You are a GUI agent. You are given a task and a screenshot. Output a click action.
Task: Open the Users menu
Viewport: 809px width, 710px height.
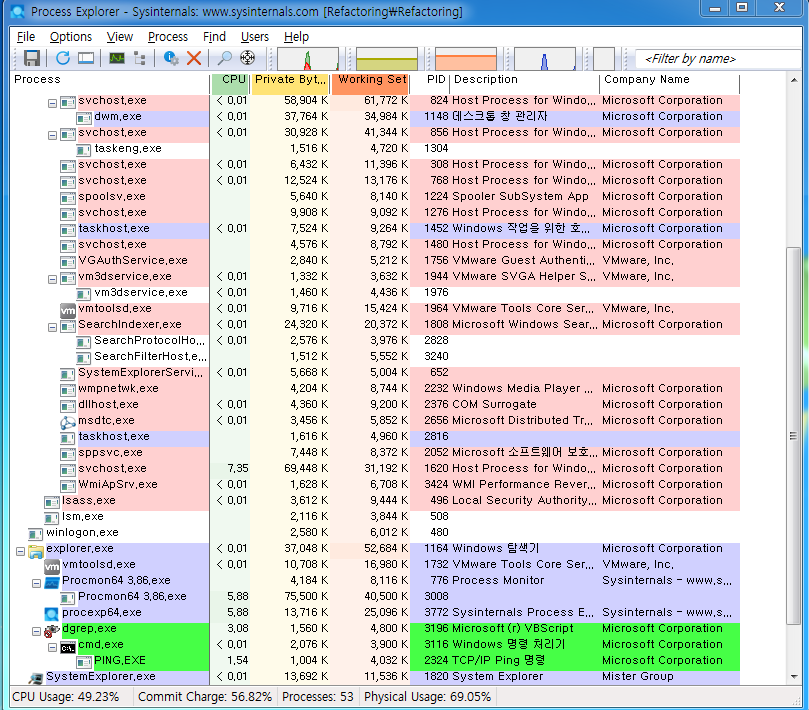(255, 37)
